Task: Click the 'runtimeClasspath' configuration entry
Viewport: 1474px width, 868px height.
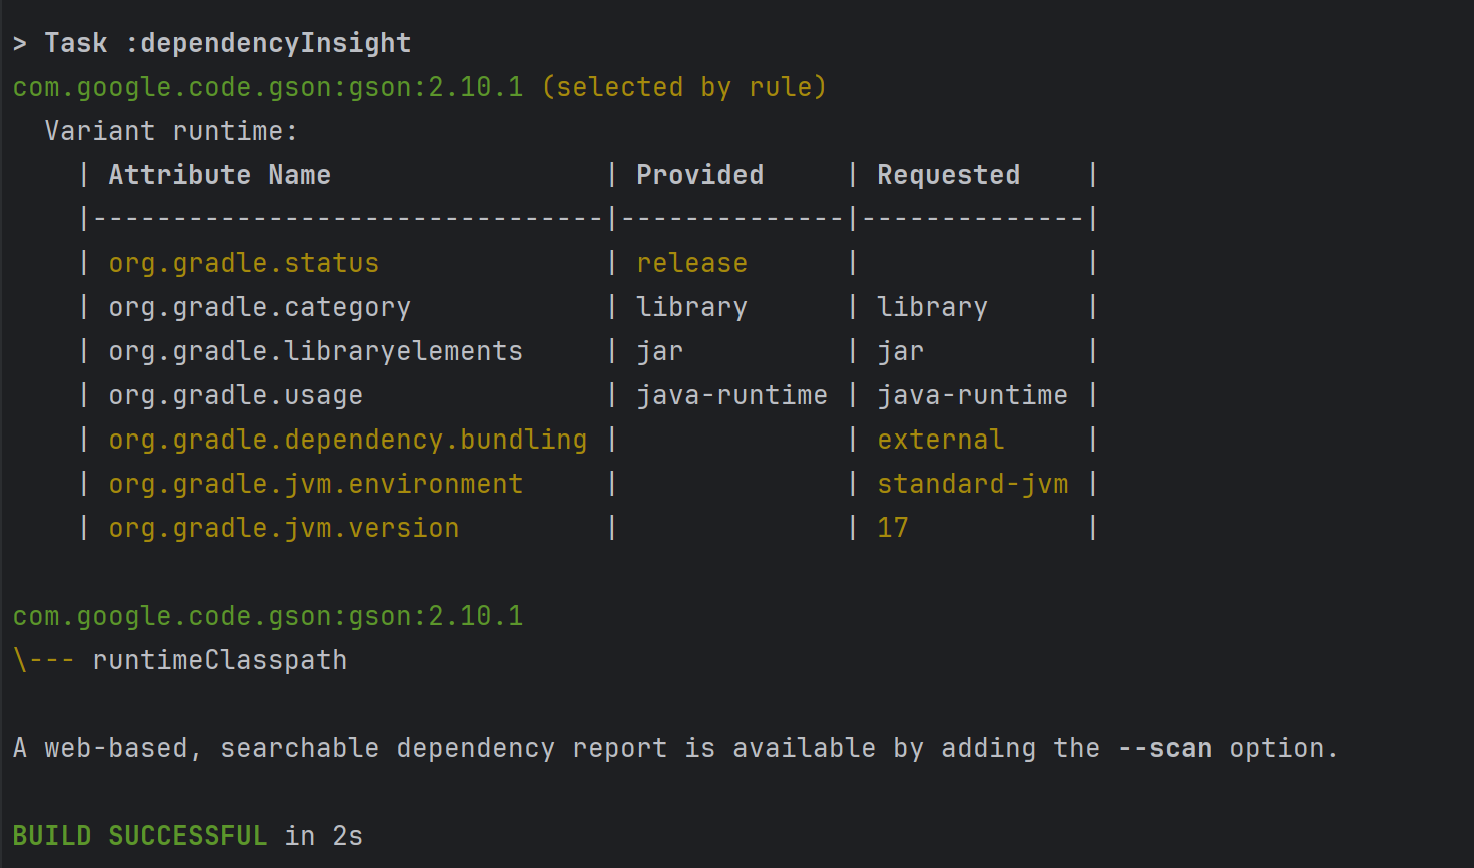Action: (x=219, y=659)
